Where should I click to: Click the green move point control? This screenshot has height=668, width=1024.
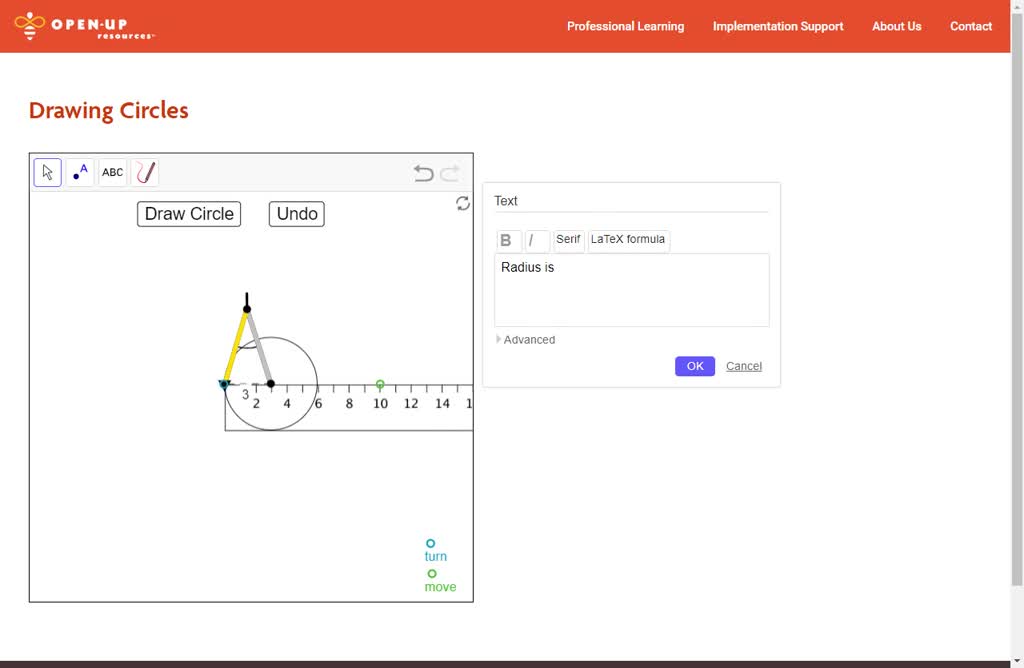(431, 571)
